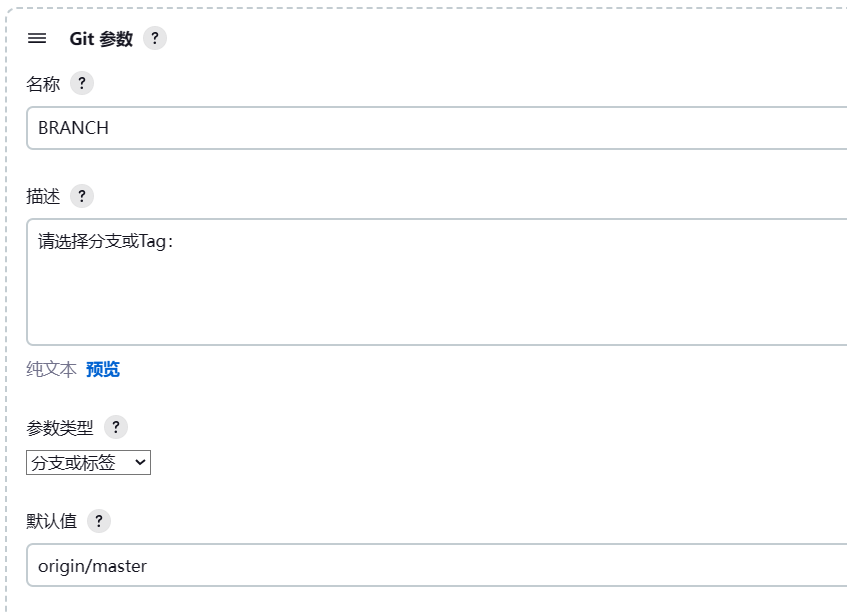
Task: Click the 参数类型 field label
Action: pos(60,428)
